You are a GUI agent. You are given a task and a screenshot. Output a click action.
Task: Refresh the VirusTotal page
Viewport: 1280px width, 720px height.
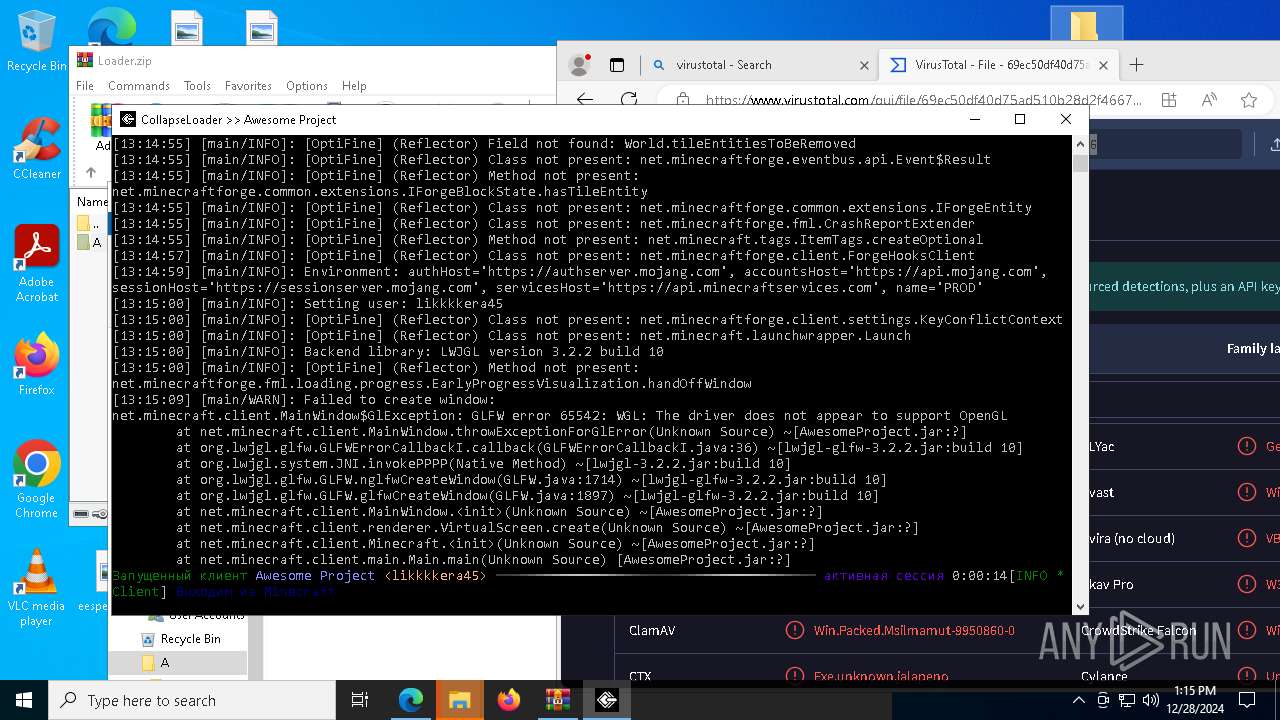[629, 100]
